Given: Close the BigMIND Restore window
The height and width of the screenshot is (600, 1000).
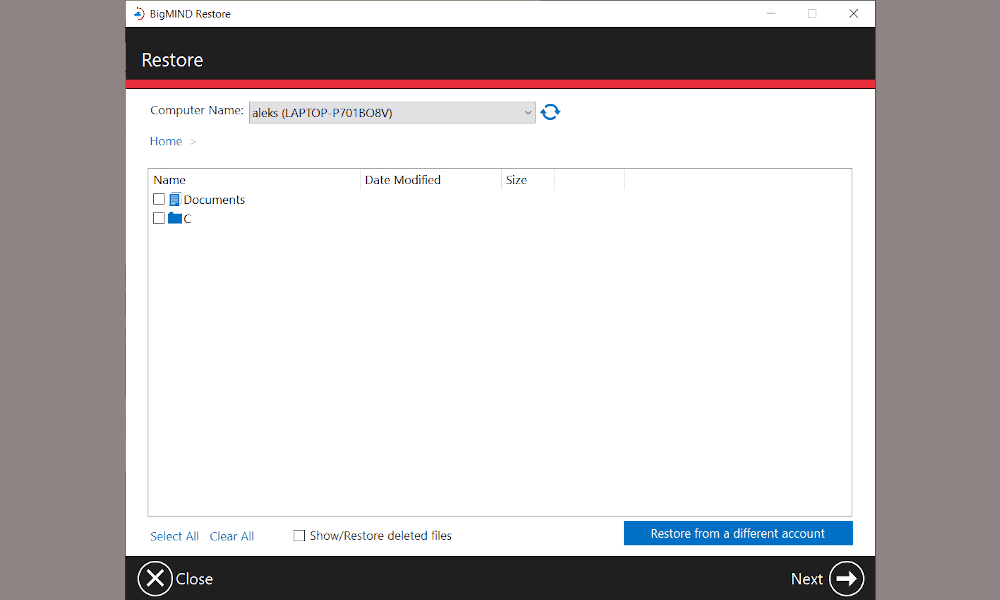Looking at the screenshot, I should tap(853, 13).
